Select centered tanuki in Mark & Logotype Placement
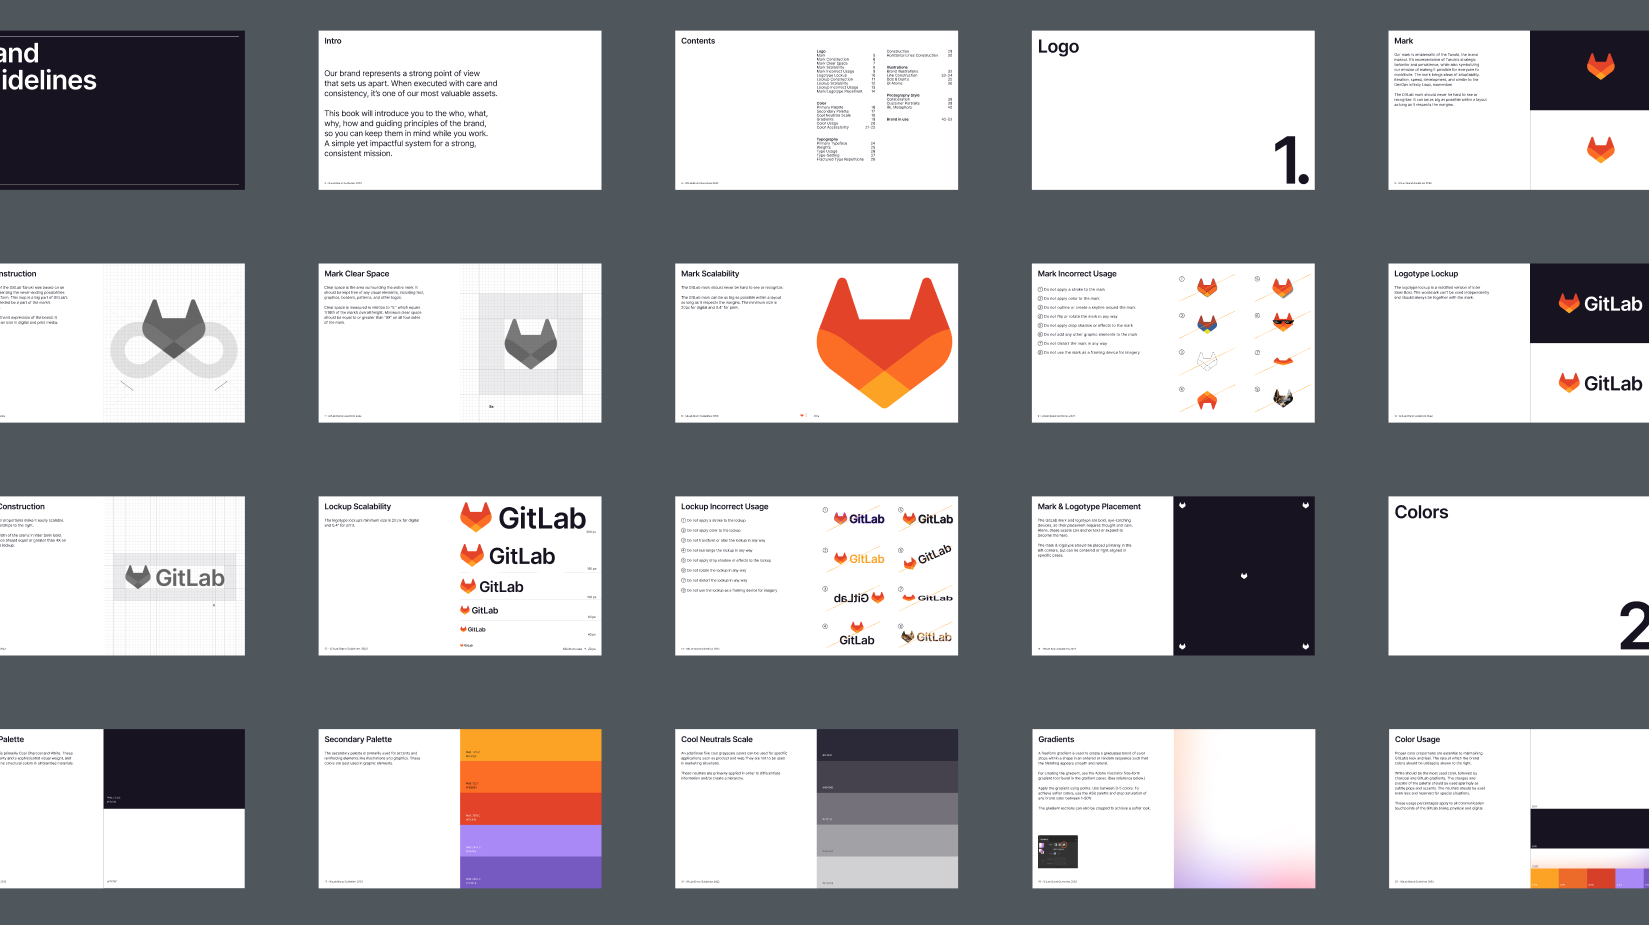The image size is (1649, 925). click(1244, 576)
